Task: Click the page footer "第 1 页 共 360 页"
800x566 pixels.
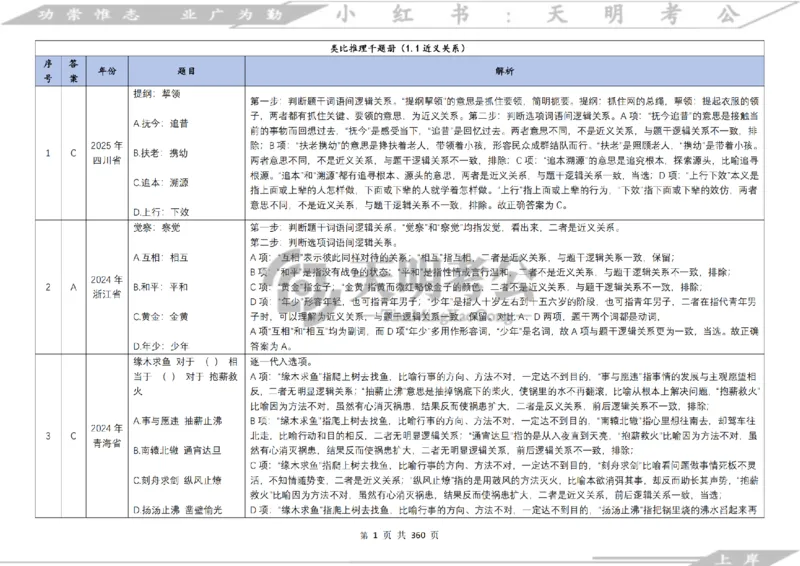Action: (x=399, y=535)
